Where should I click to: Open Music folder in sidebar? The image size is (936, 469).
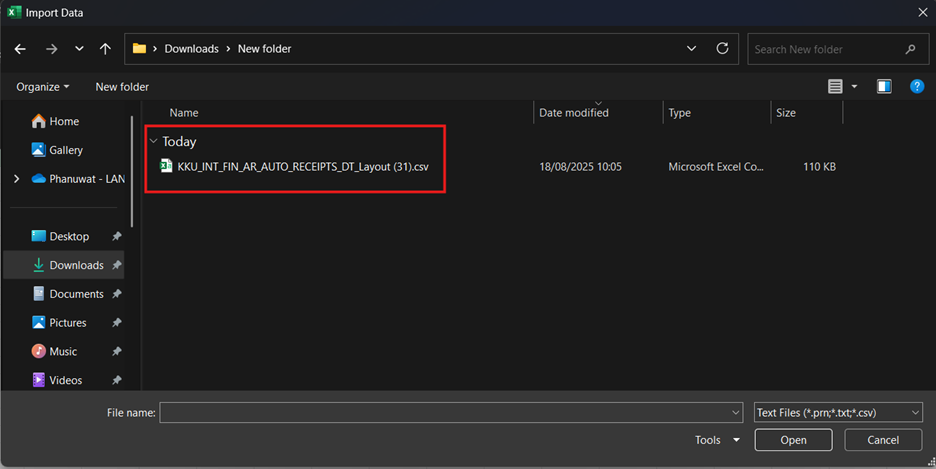[63, 351]
